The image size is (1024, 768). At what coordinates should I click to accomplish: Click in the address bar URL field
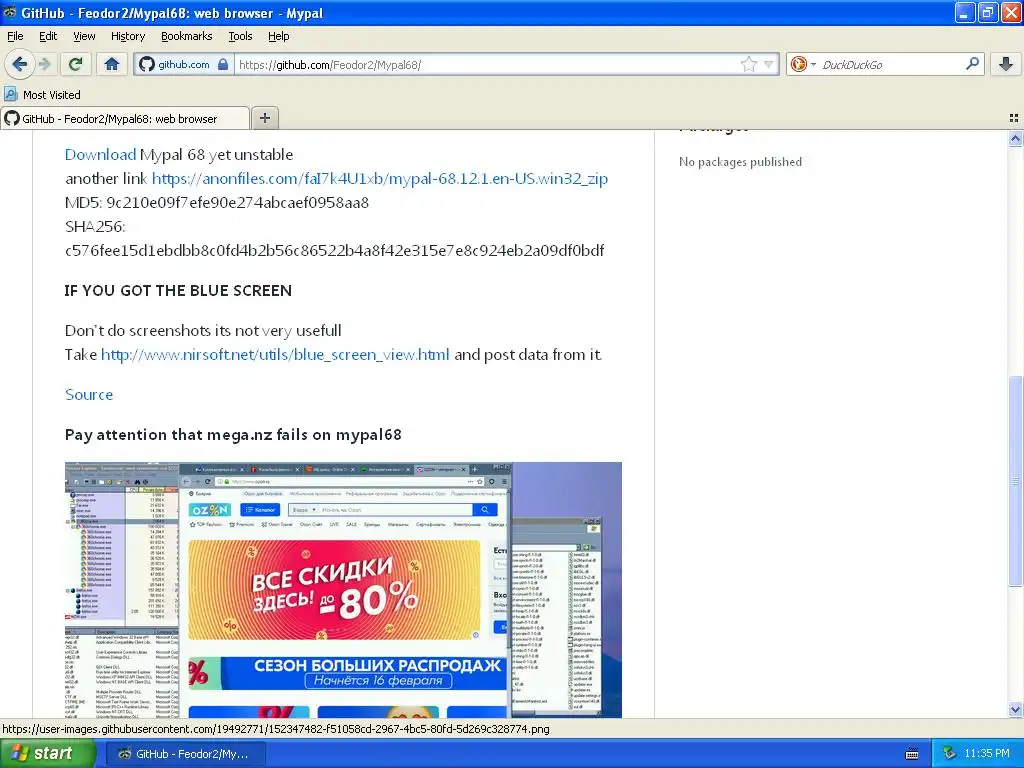(x=487, y=64)
